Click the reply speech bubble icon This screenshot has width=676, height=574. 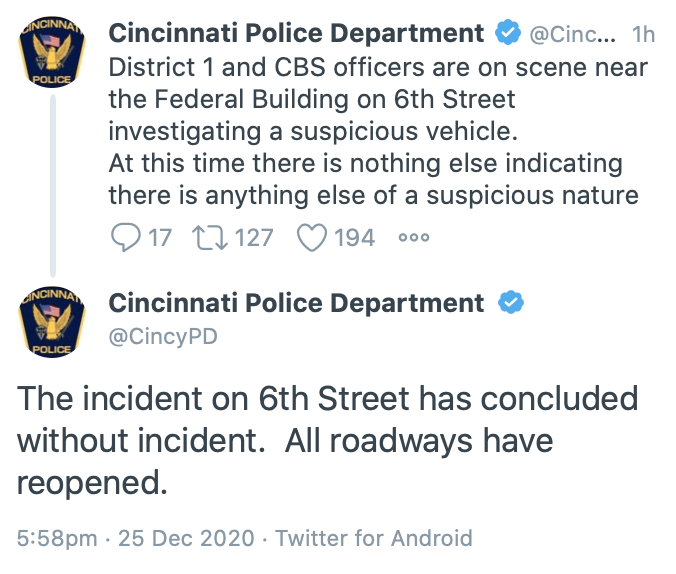point(124,238)
